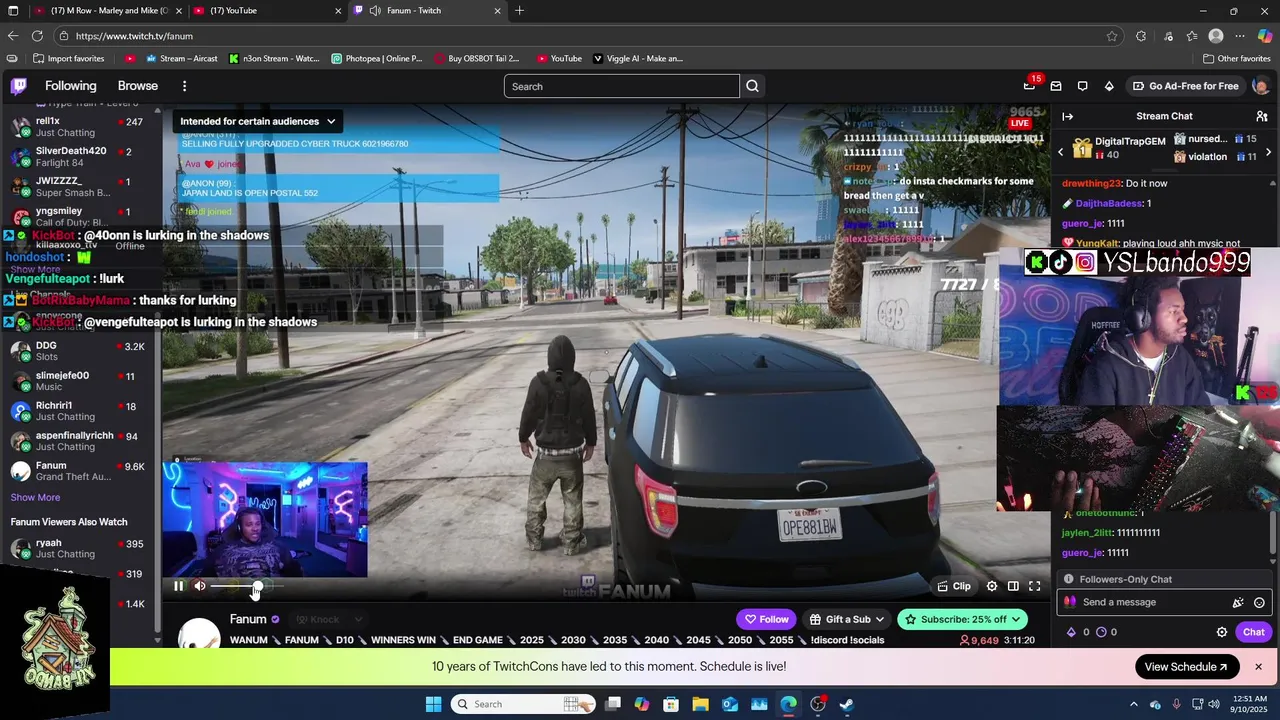Image resolution: width=1280 pixels, height=720 pixels.
Task: Mute the stream volume speaker icon
Action: pyautogui.click(x=200, y=586)
